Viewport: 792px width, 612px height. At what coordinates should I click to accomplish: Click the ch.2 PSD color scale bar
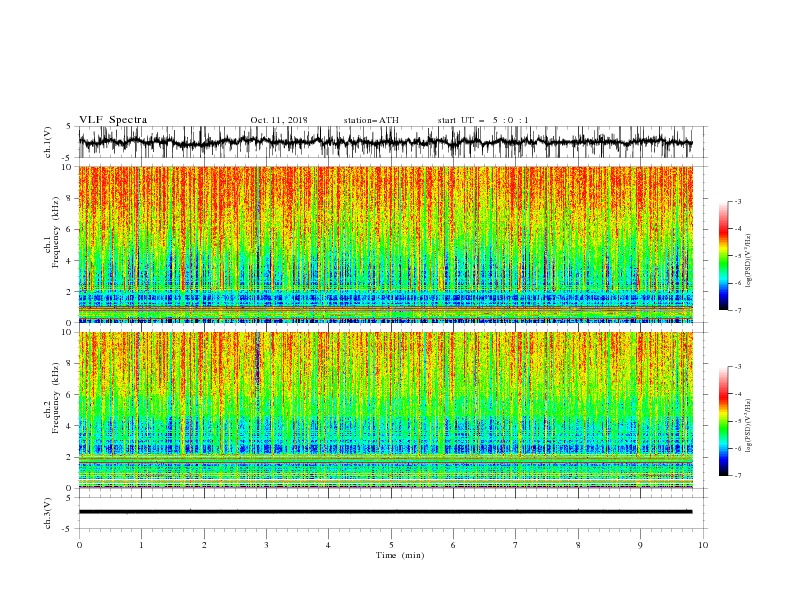[723, 421]
